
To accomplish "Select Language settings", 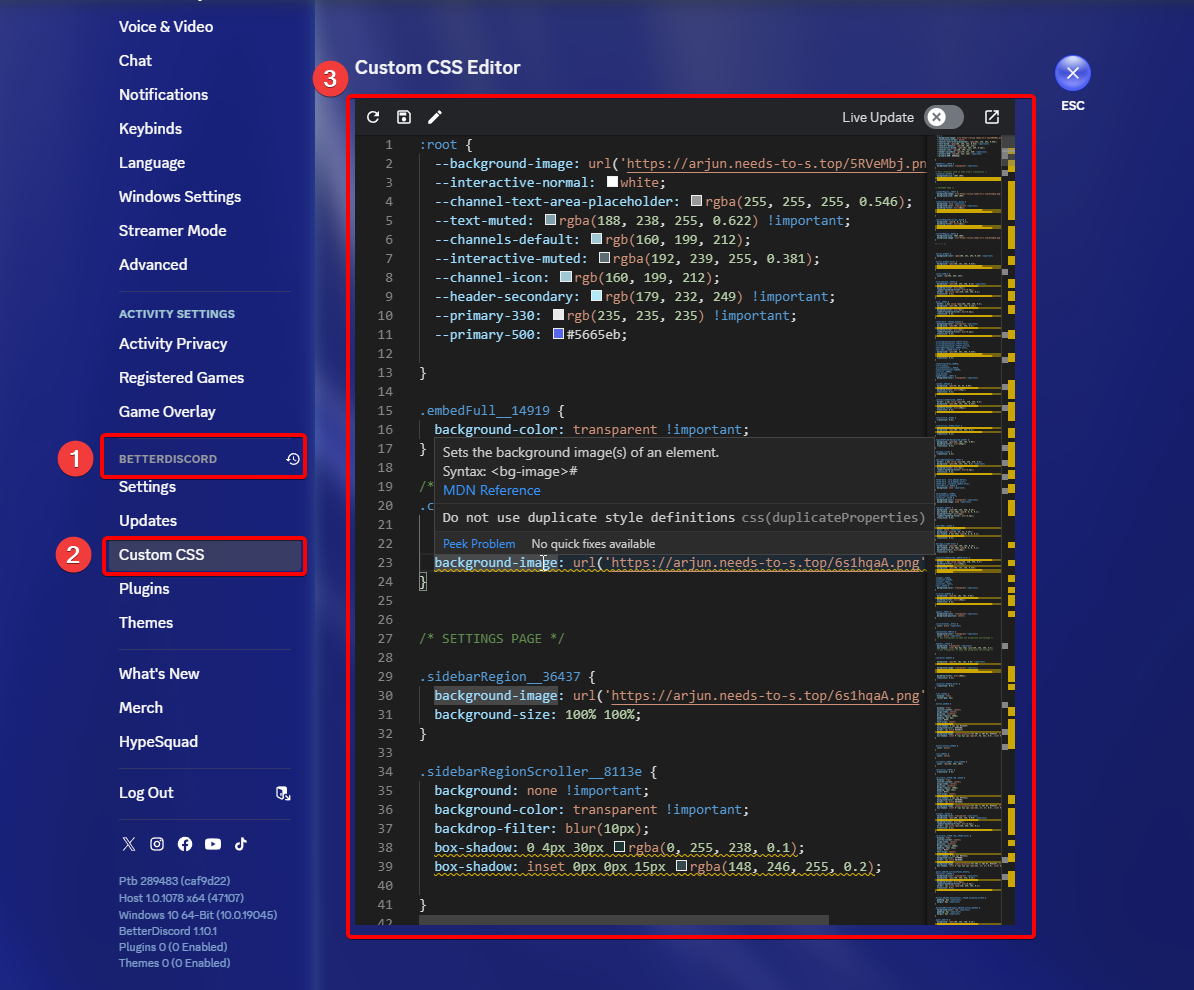I will pos(152,163).
